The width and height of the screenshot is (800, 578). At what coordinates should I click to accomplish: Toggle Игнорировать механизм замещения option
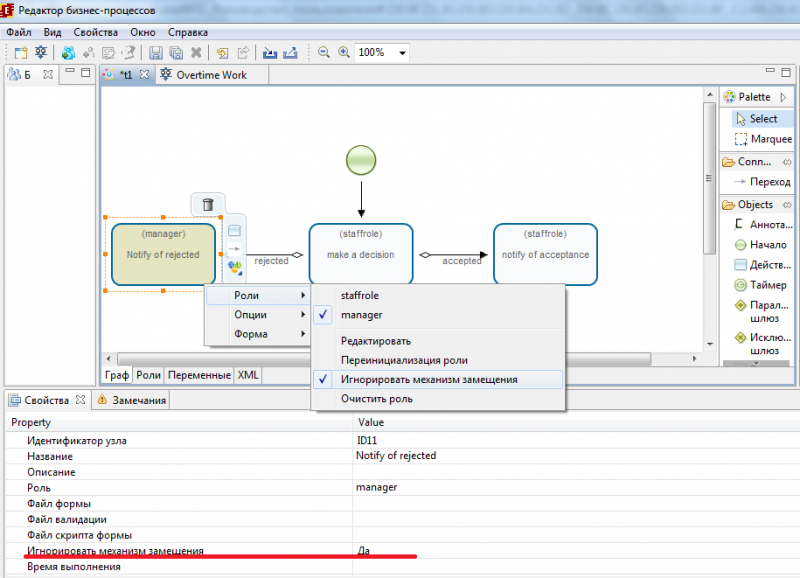point(429,380)
